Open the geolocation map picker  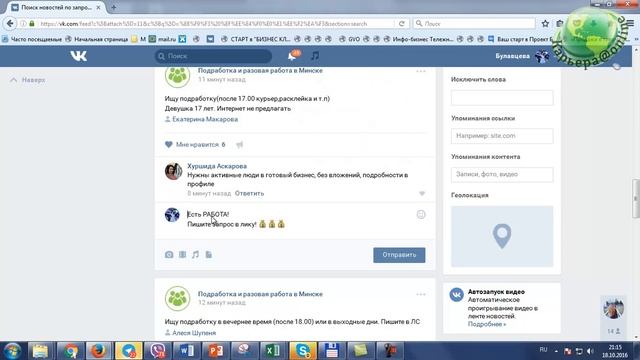point(502,236)
